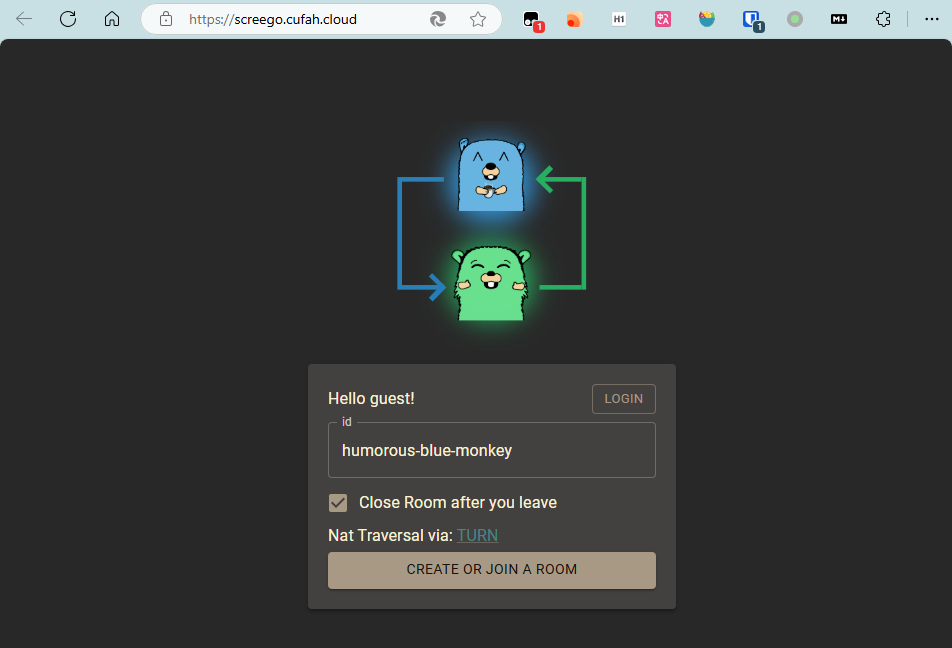Click the room id text field
This screenshot has width=952, height=648.
click(491, 451)
